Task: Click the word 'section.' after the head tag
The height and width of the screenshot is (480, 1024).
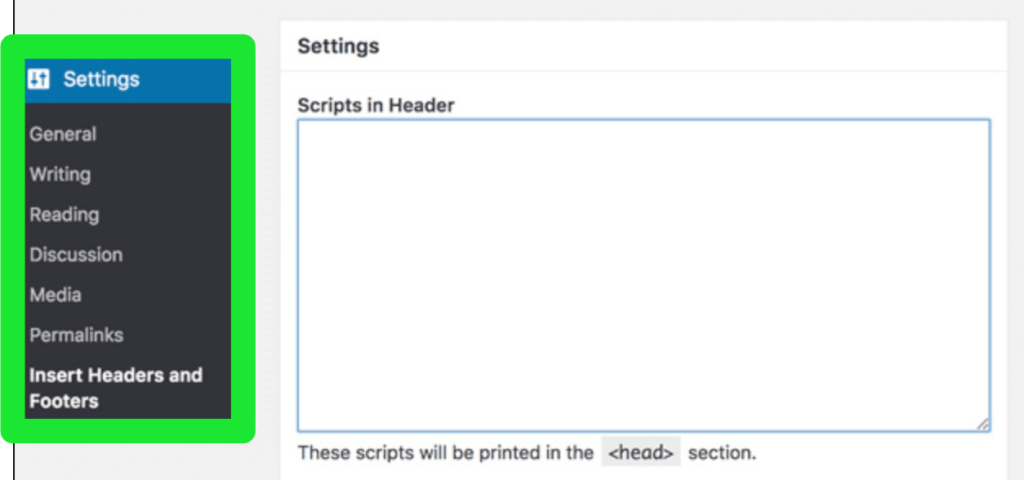Action: (x=722, y=453)
